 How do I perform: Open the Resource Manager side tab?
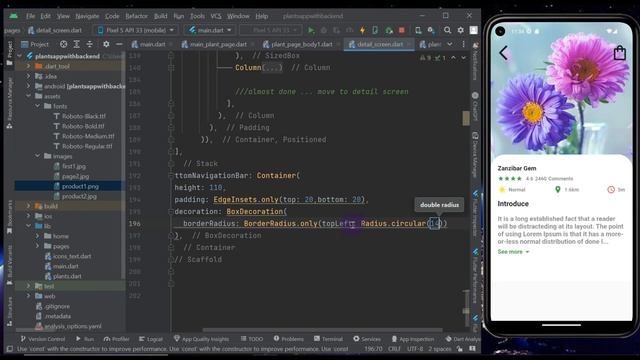pos(9,103)
